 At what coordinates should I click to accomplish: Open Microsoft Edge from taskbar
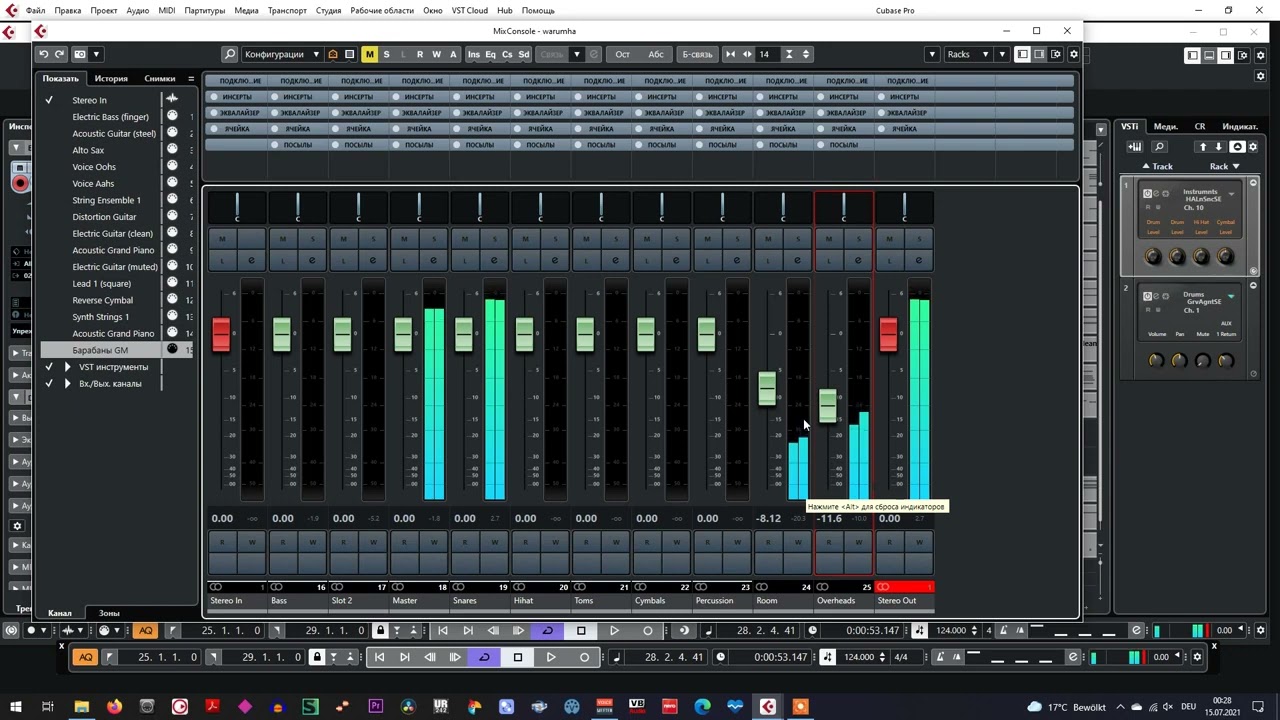[x=702, y=707]
